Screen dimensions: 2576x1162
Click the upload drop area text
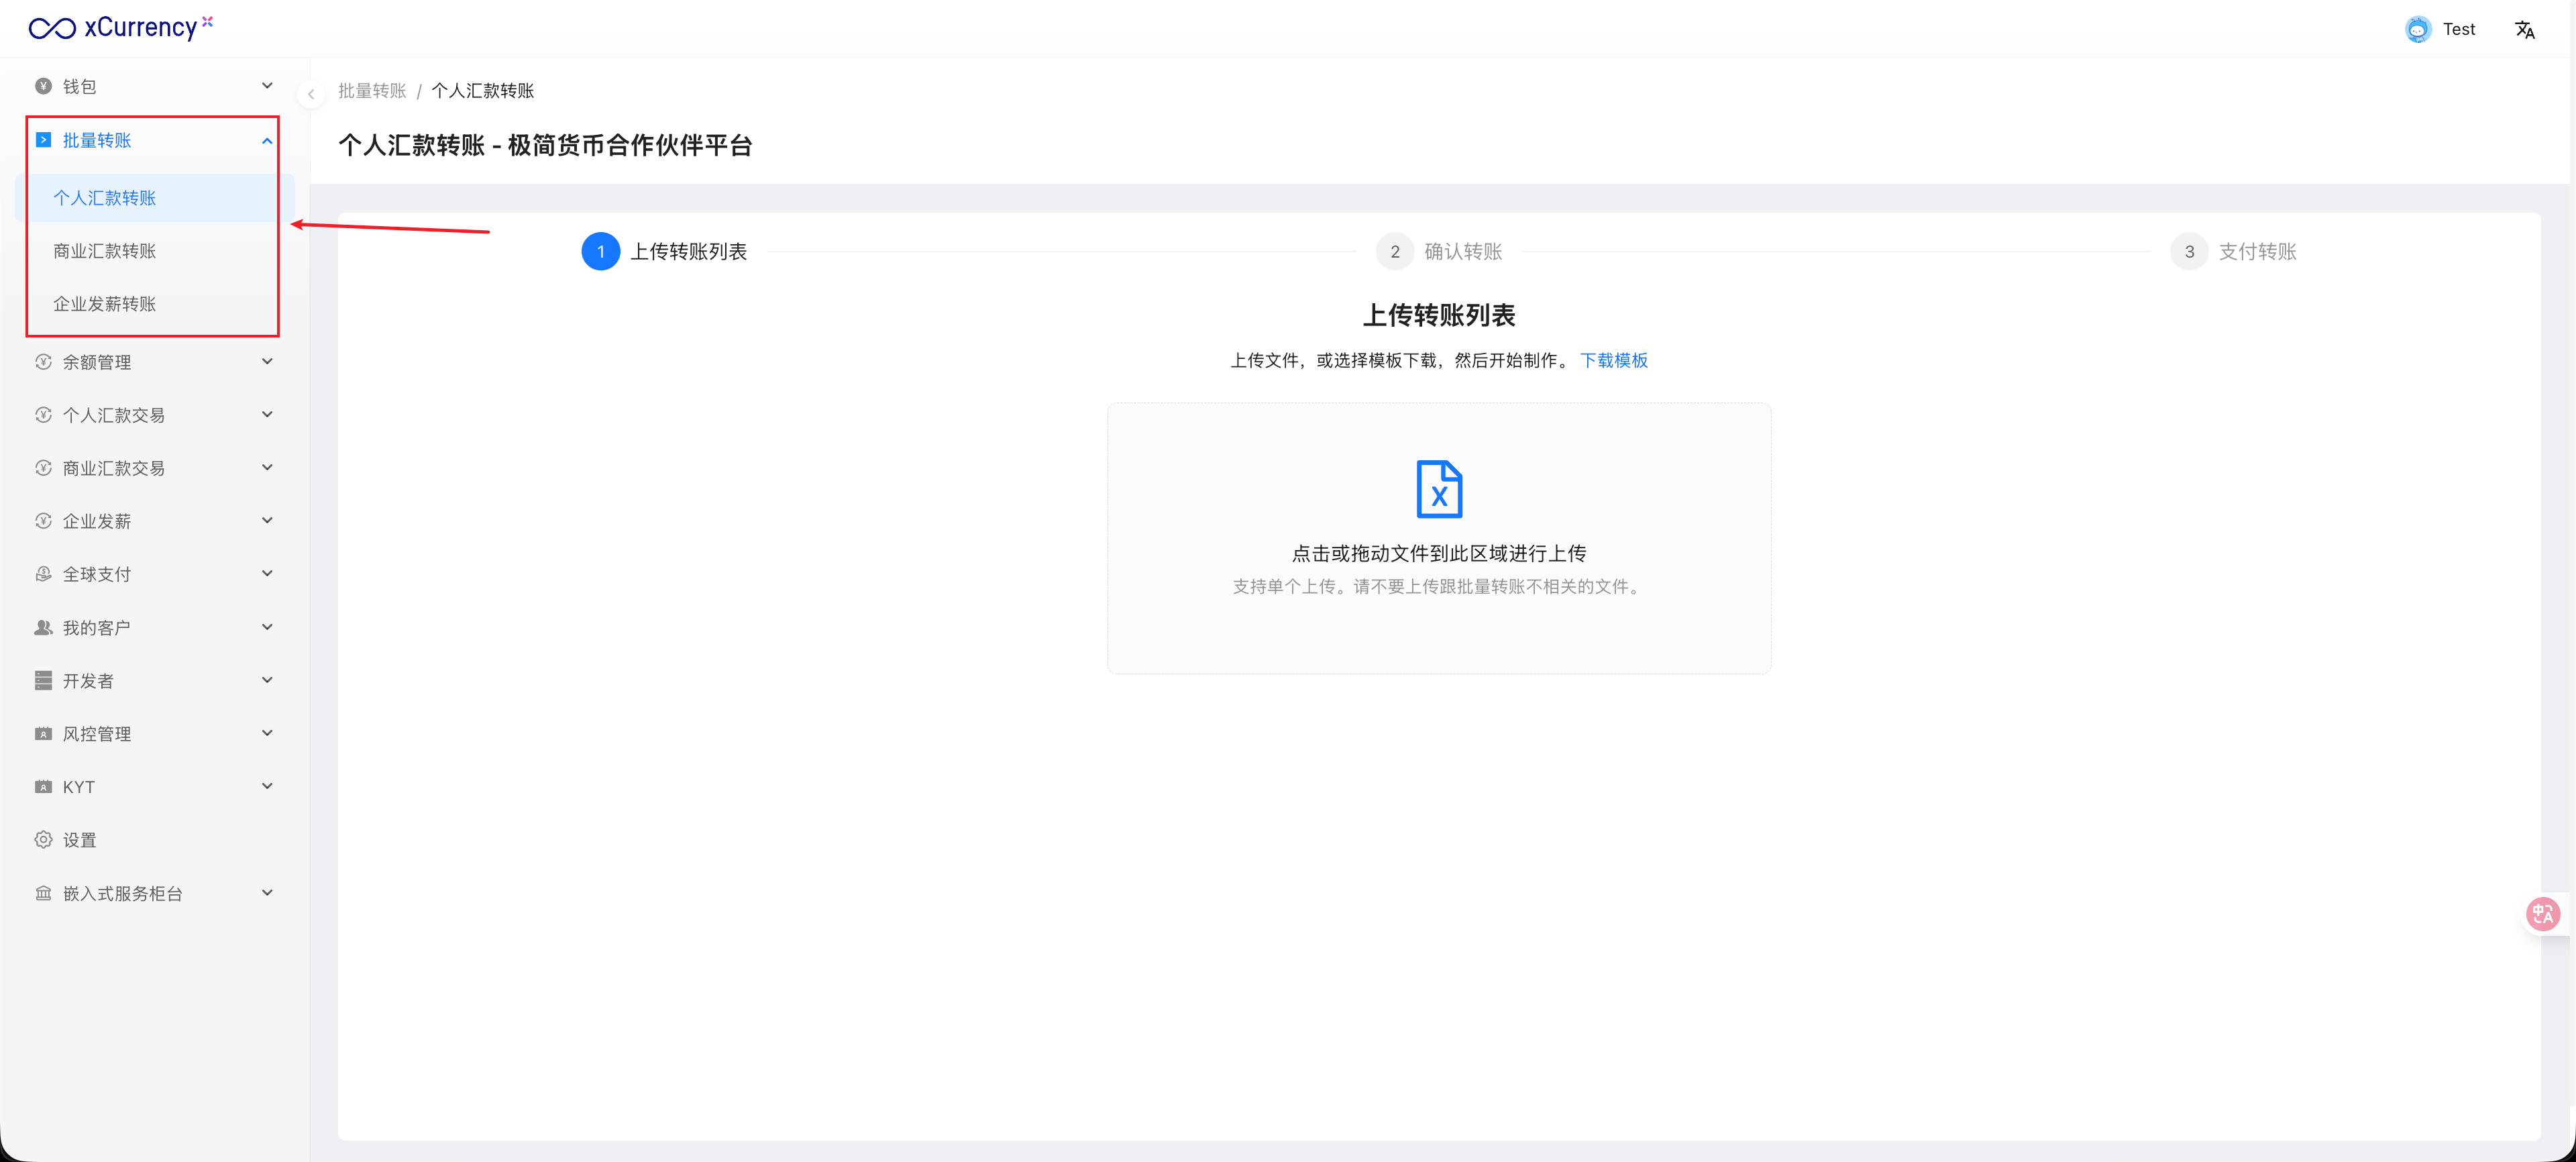tap(1438, 553)
